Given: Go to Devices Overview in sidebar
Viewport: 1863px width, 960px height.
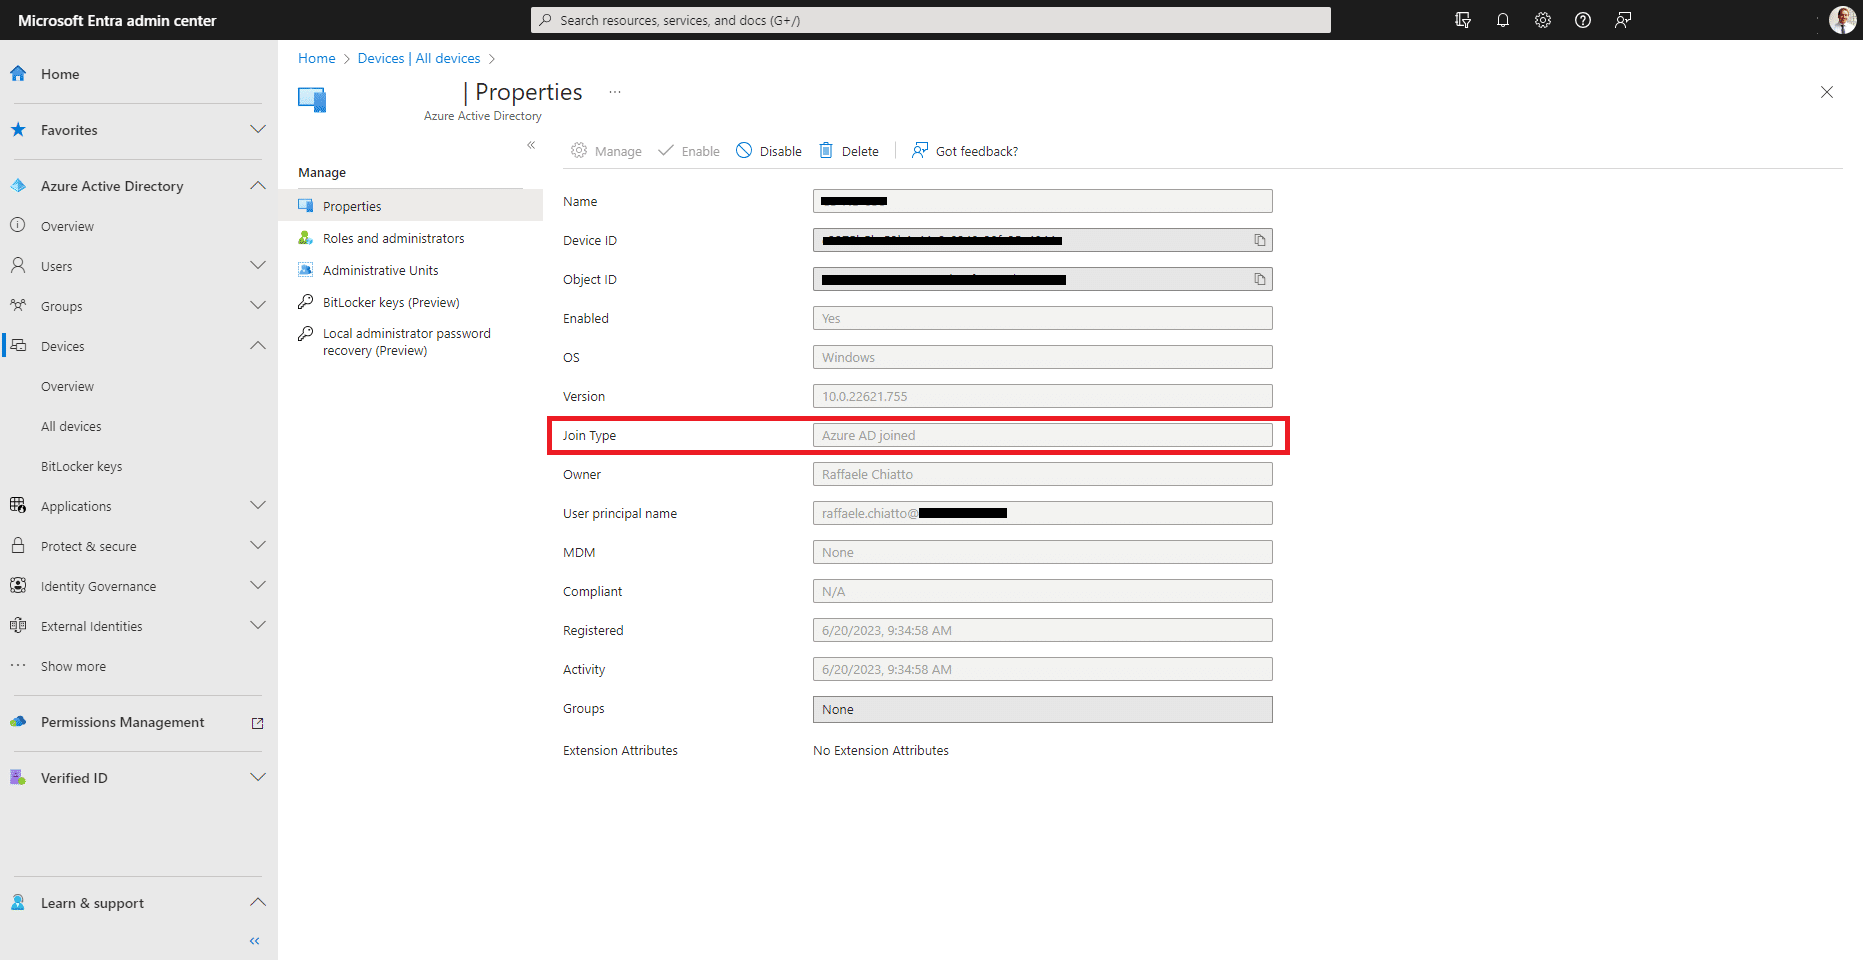Looking at the screenshot, I should 67,386.
